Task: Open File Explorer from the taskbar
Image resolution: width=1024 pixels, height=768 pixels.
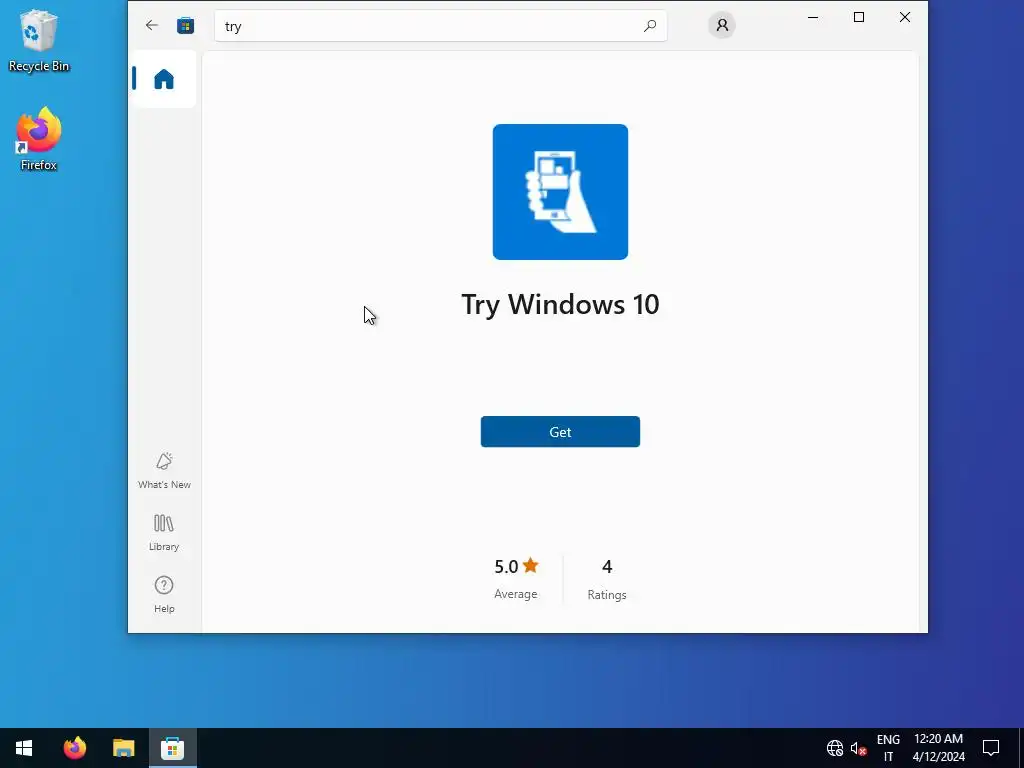Action: pos(123,748)
